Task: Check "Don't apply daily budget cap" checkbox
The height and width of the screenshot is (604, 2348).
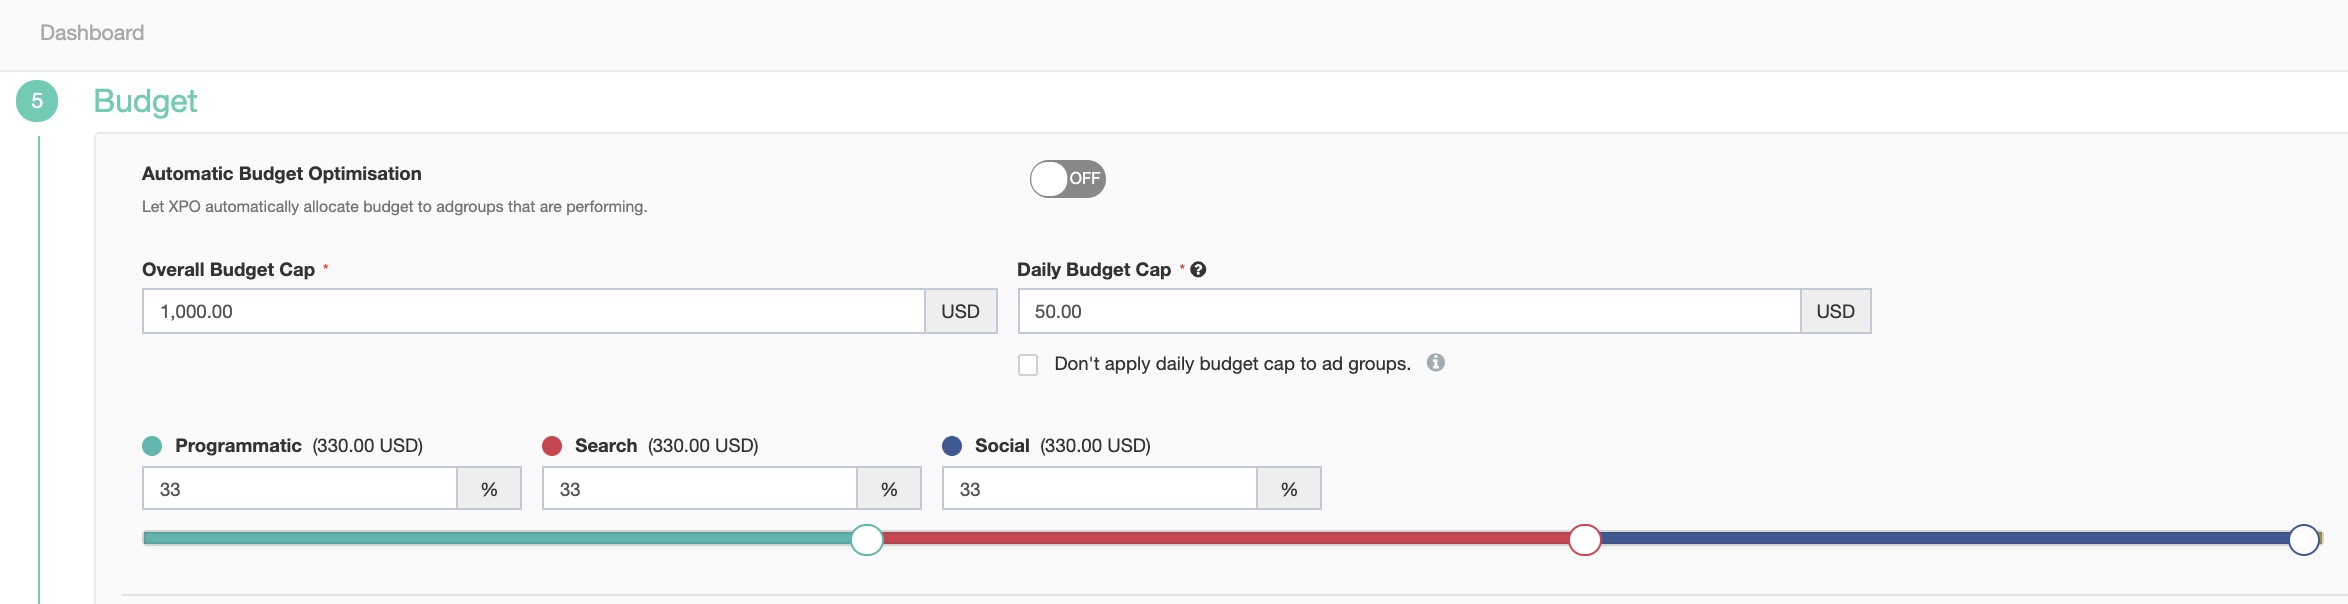Action: click(1028, 365)
